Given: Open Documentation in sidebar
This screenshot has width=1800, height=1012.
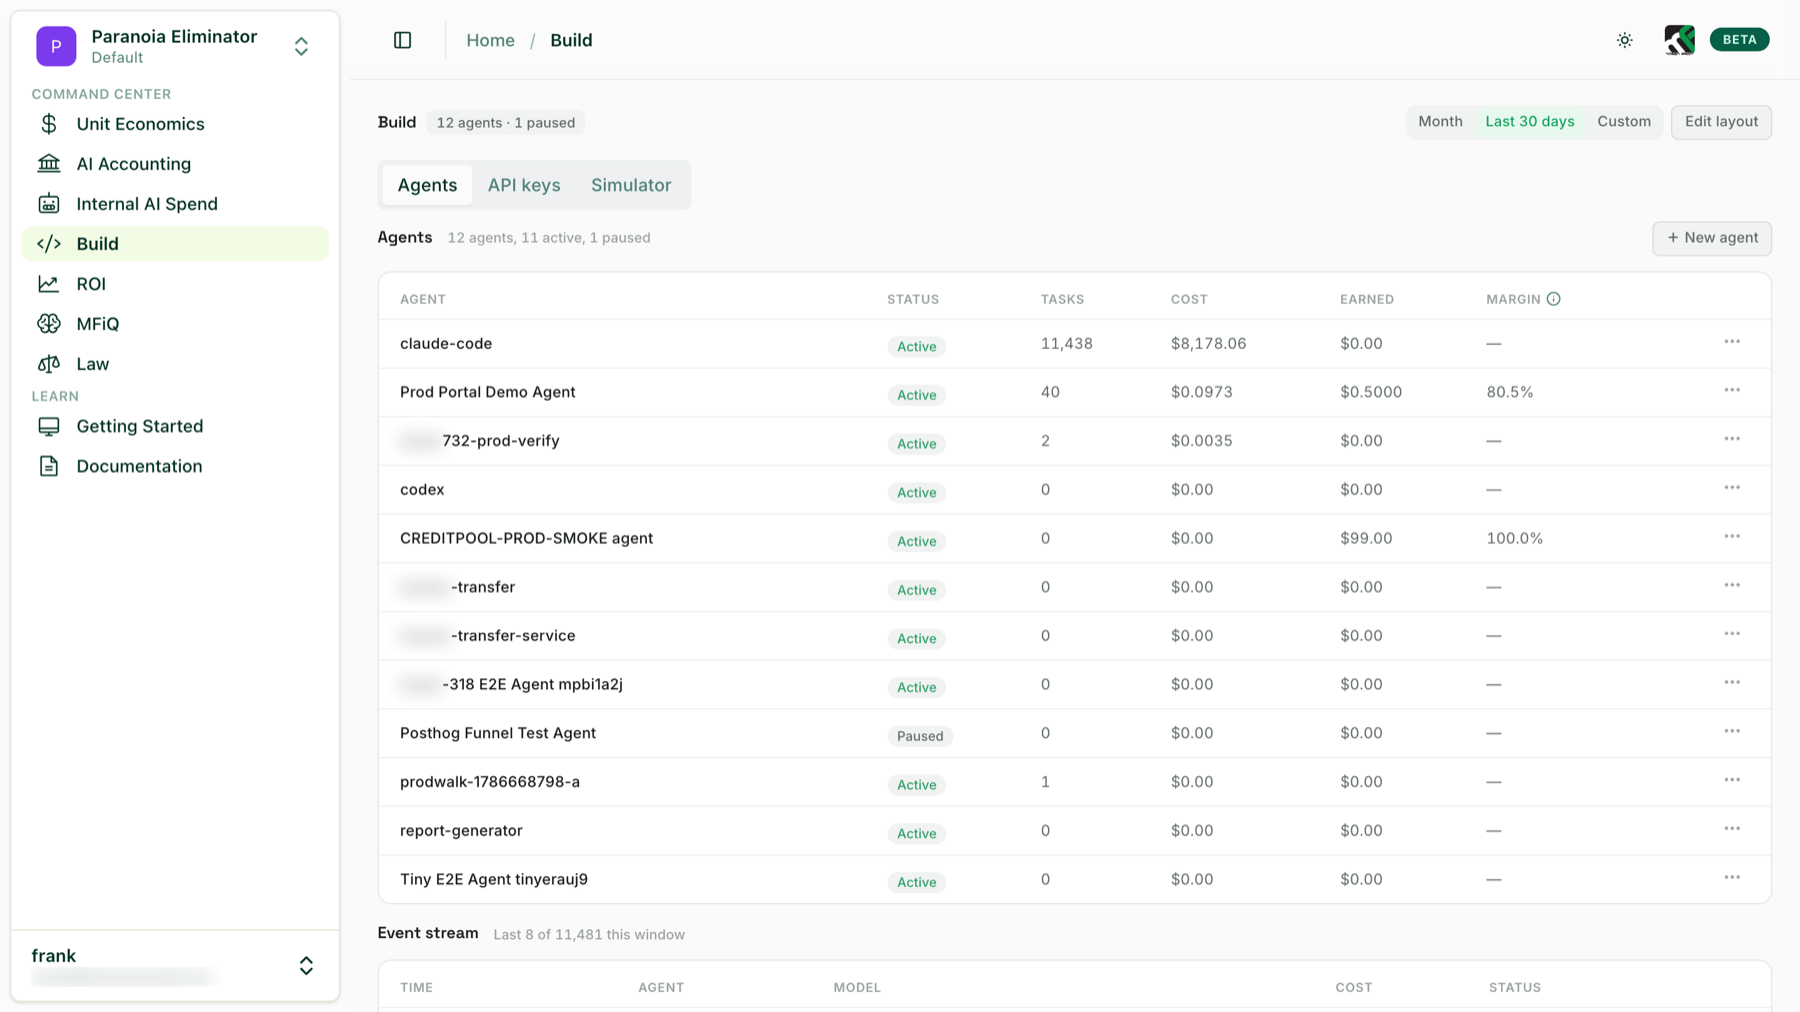Looking at the screenshot, I should pos(175,466).
